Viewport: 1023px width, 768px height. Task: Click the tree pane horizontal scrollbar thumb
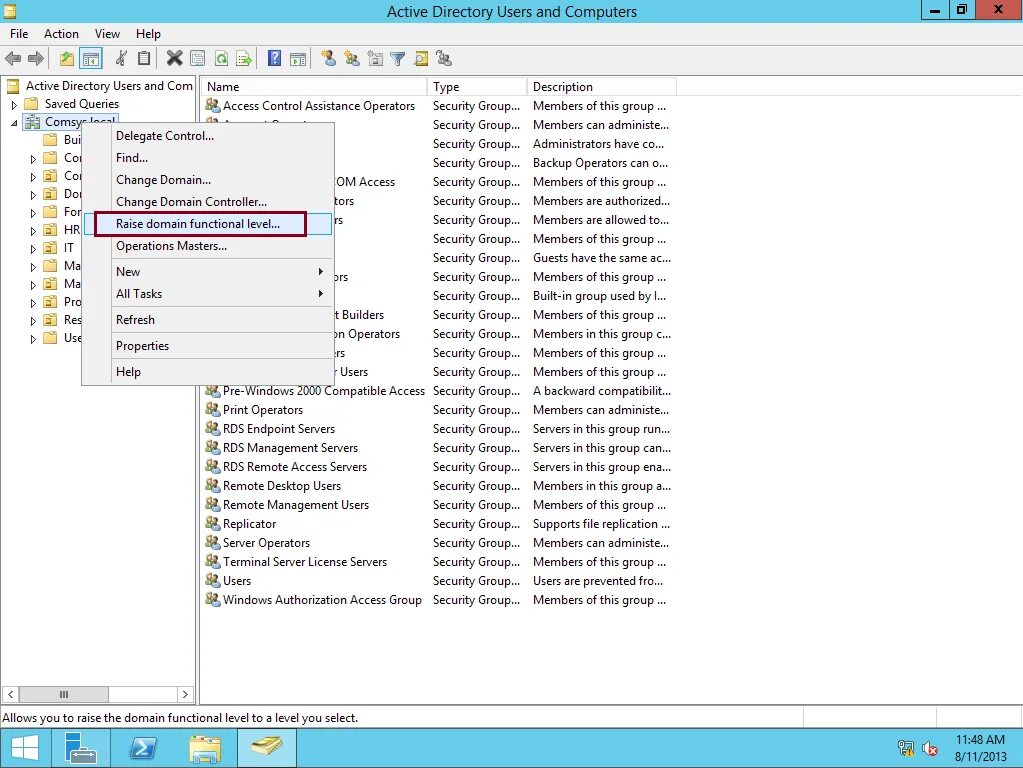tap(63, 694)
